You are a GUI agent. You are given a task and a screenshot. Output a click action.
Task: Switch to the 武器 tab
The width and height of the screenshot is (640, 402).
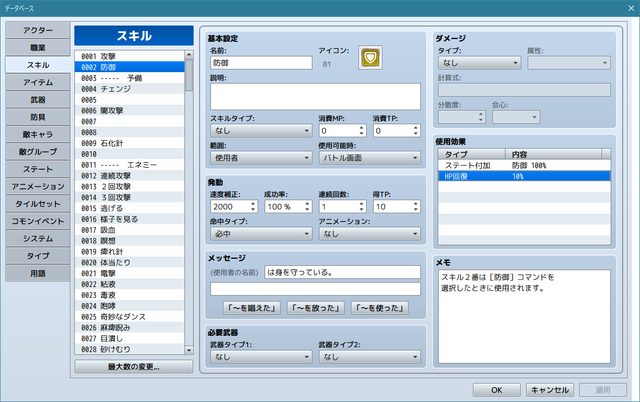(x=38, y=100)
